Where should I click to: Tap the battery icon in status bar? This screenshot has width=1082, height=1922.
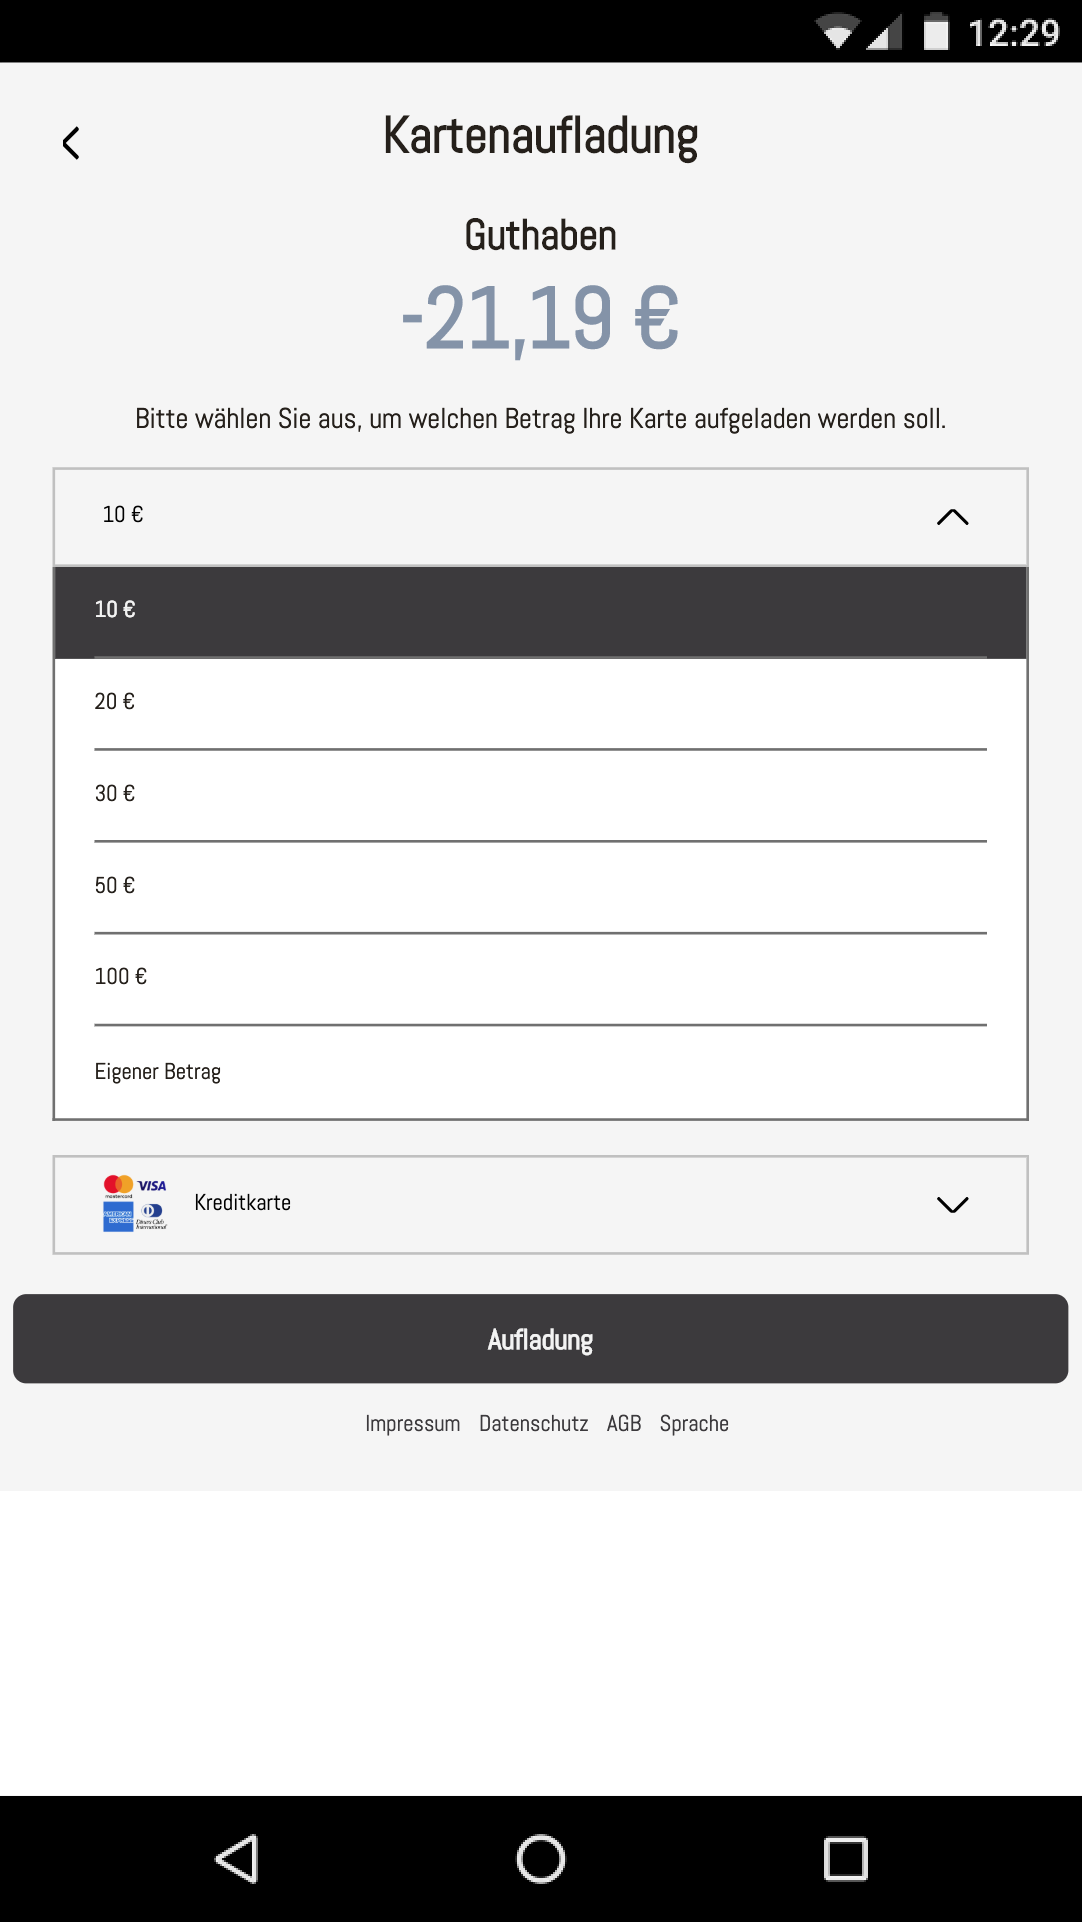[x=936, y=31]
